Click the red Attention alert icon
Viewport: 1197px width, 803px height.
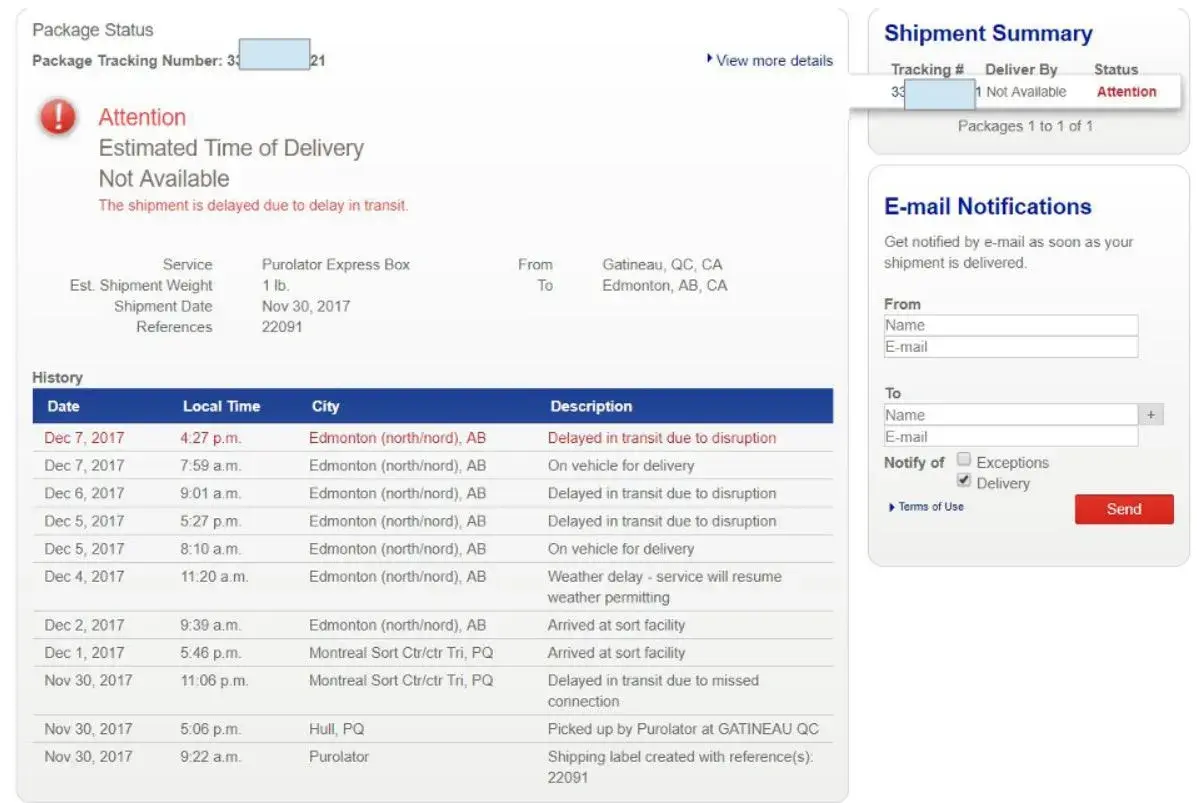click(58, 118)
